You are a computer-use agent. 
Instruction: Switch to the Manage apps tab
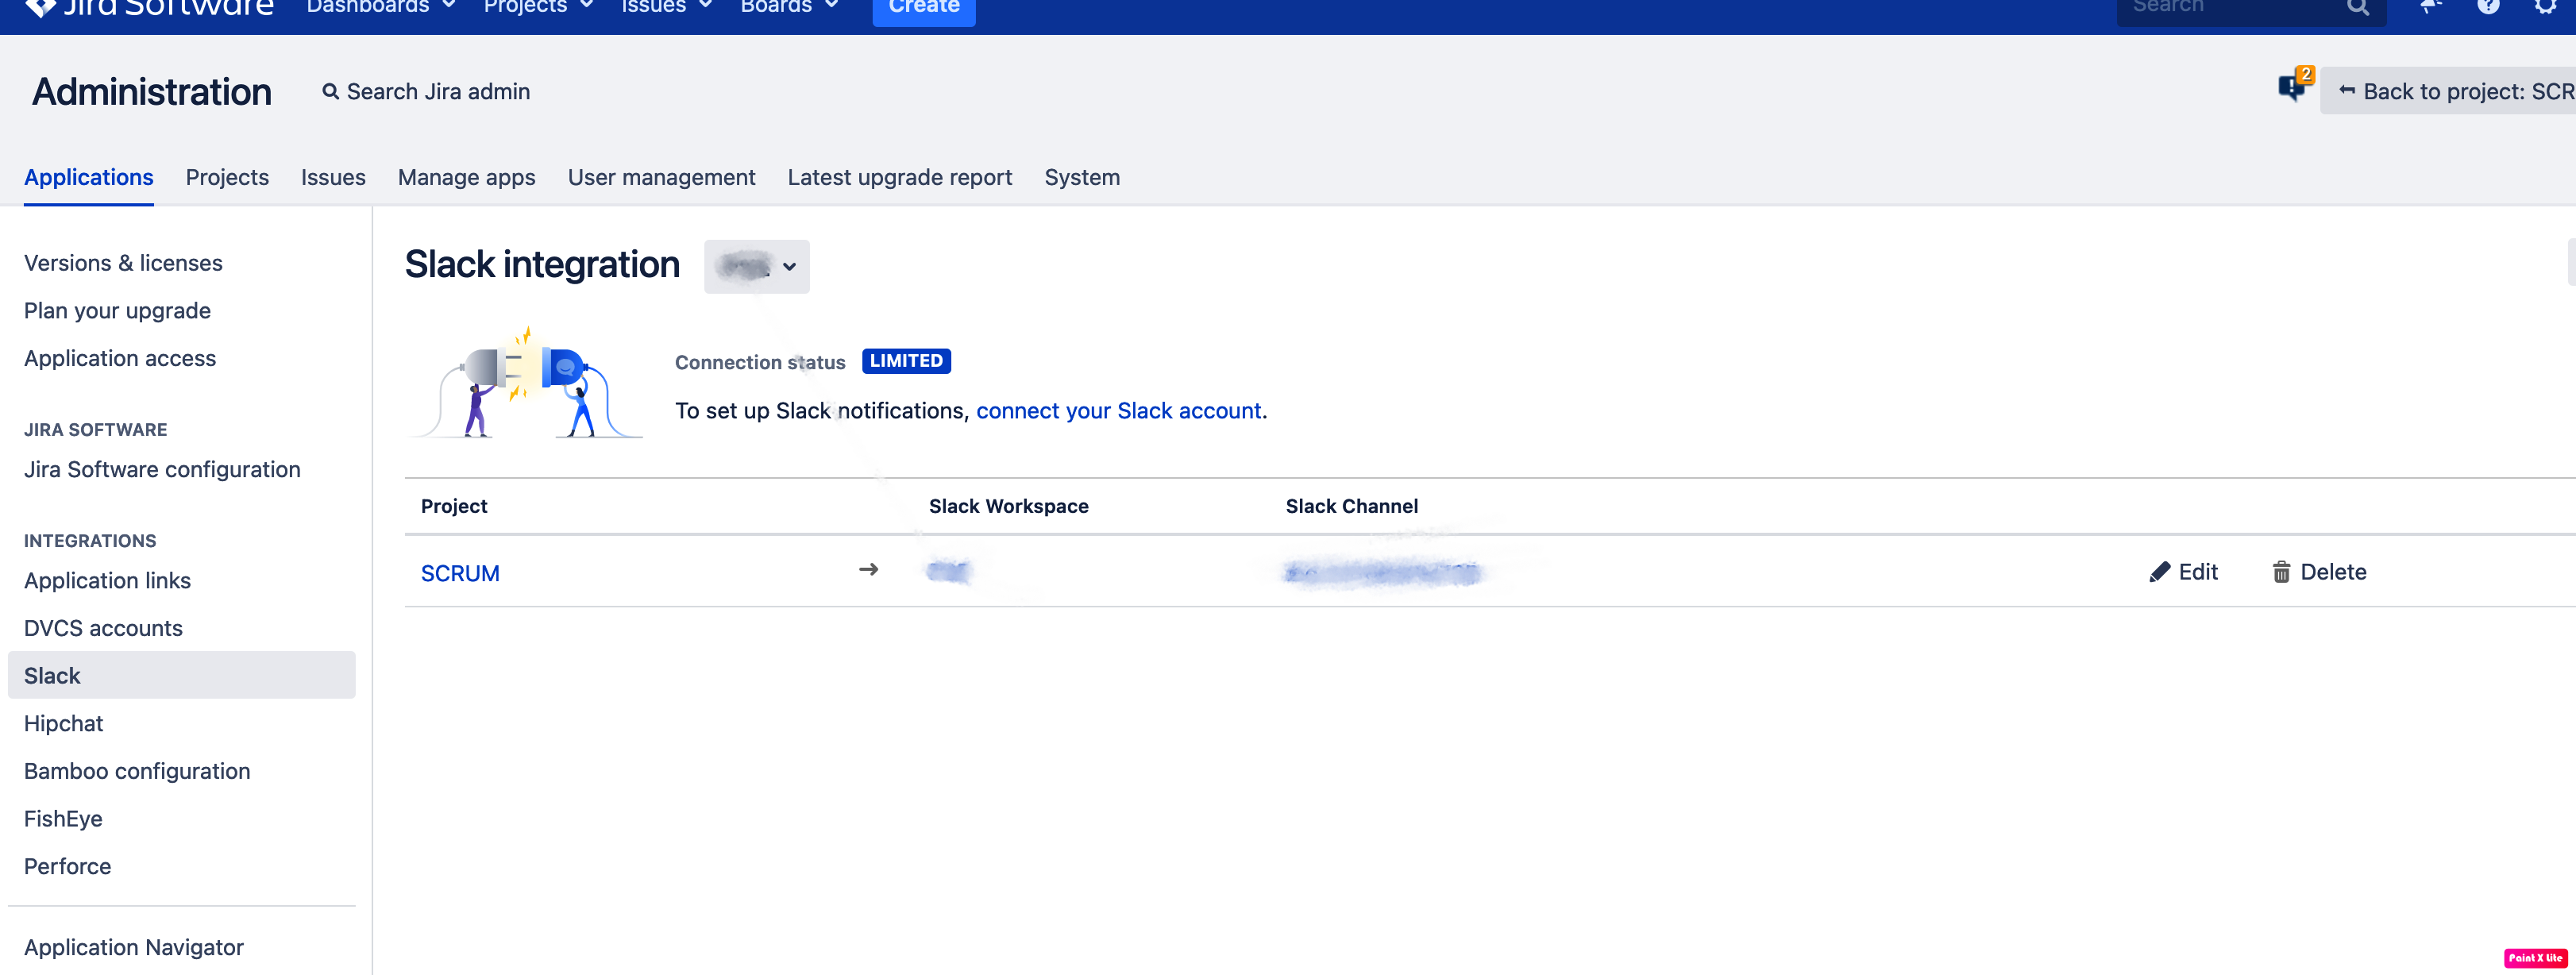[466, 177]
